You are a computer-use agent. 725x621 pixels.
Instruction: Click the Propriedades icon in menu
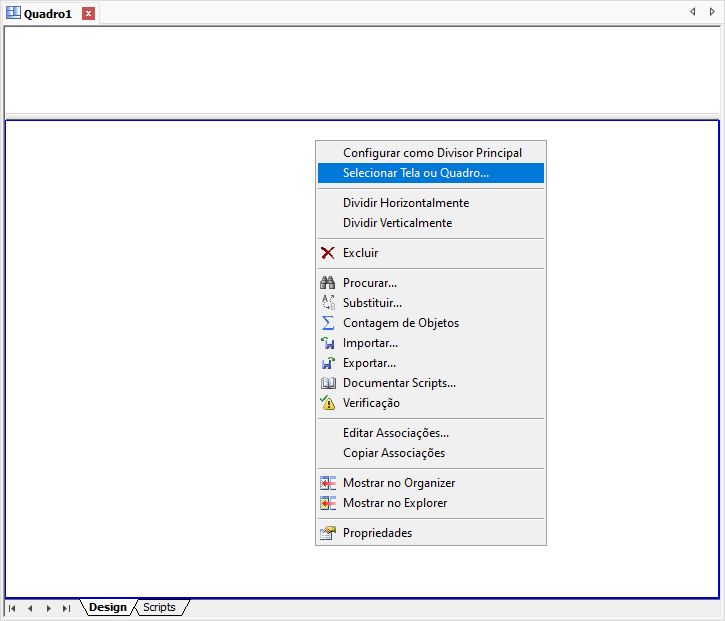point(327,533)
